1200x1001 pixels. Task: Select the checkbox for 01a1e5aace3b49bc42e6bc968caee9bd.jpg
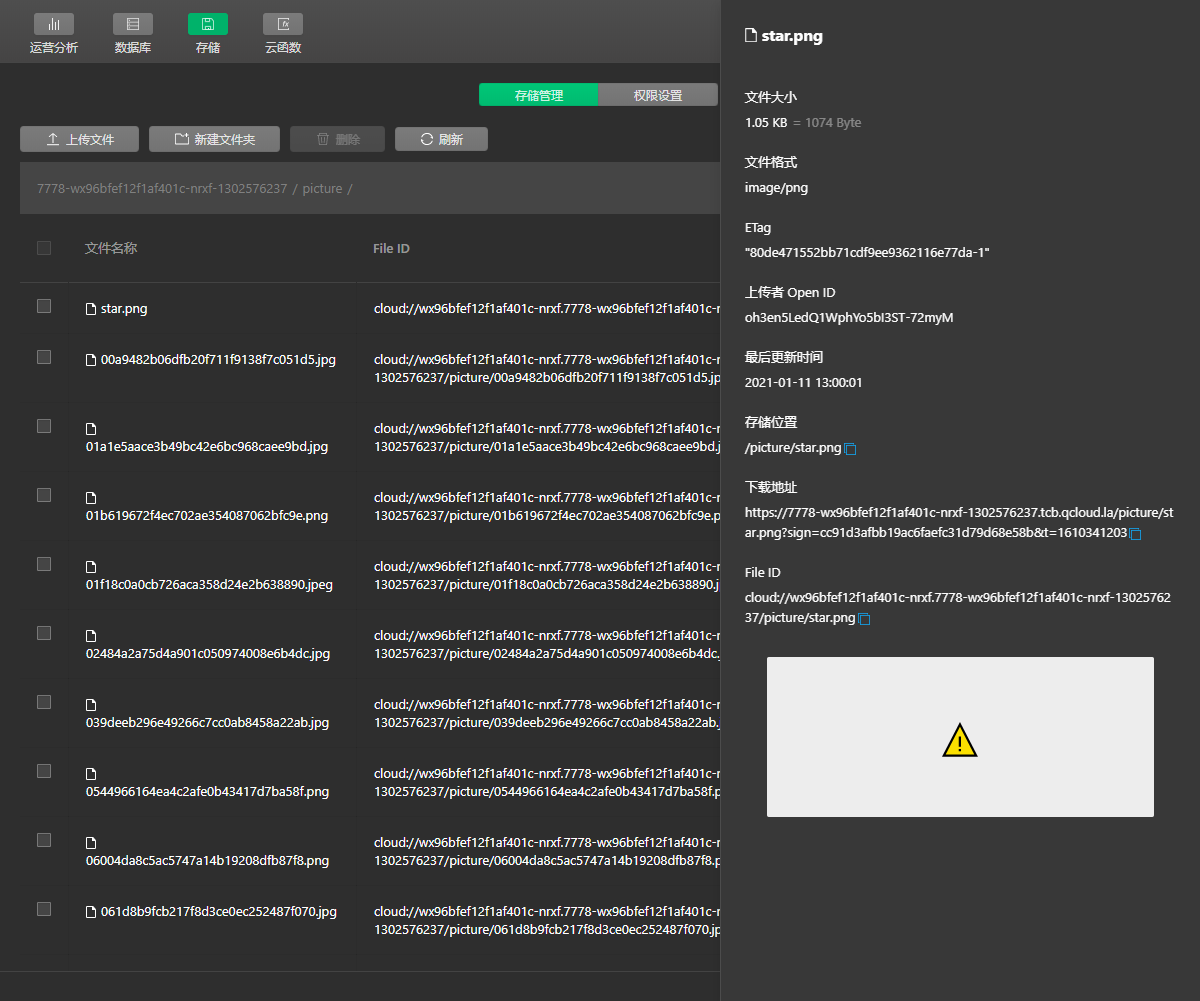[44, 426]
